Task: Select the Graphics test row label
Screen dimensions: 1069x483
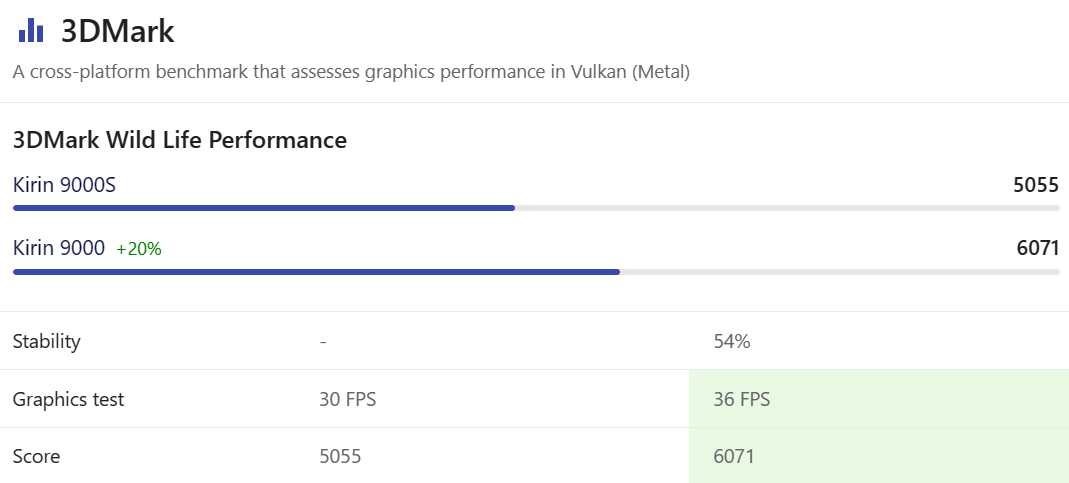Action: coord(68,399)
